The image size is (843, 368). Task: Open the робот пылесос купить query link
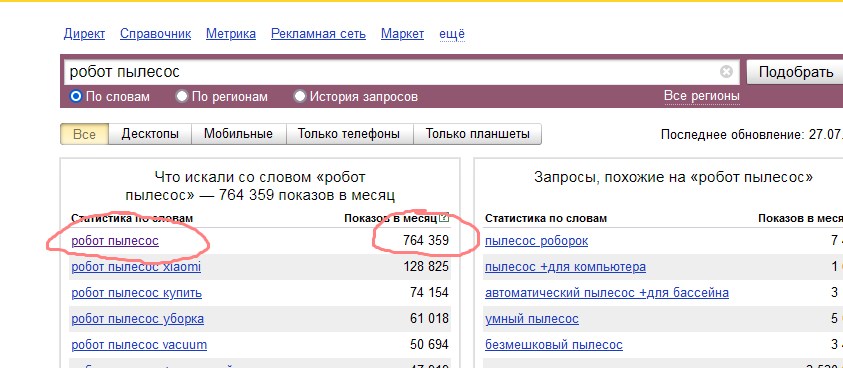[x=137, y=293]
